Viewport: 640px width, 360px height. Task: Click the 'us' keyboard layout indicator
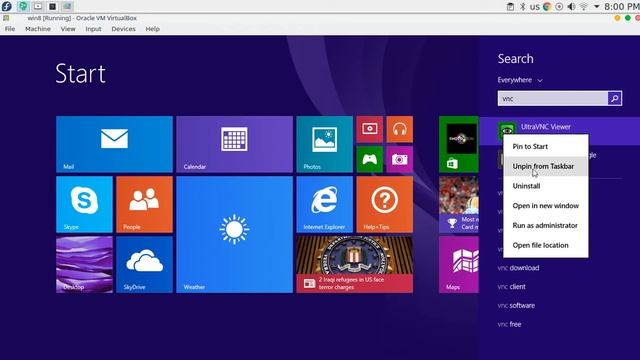(535, 7)
